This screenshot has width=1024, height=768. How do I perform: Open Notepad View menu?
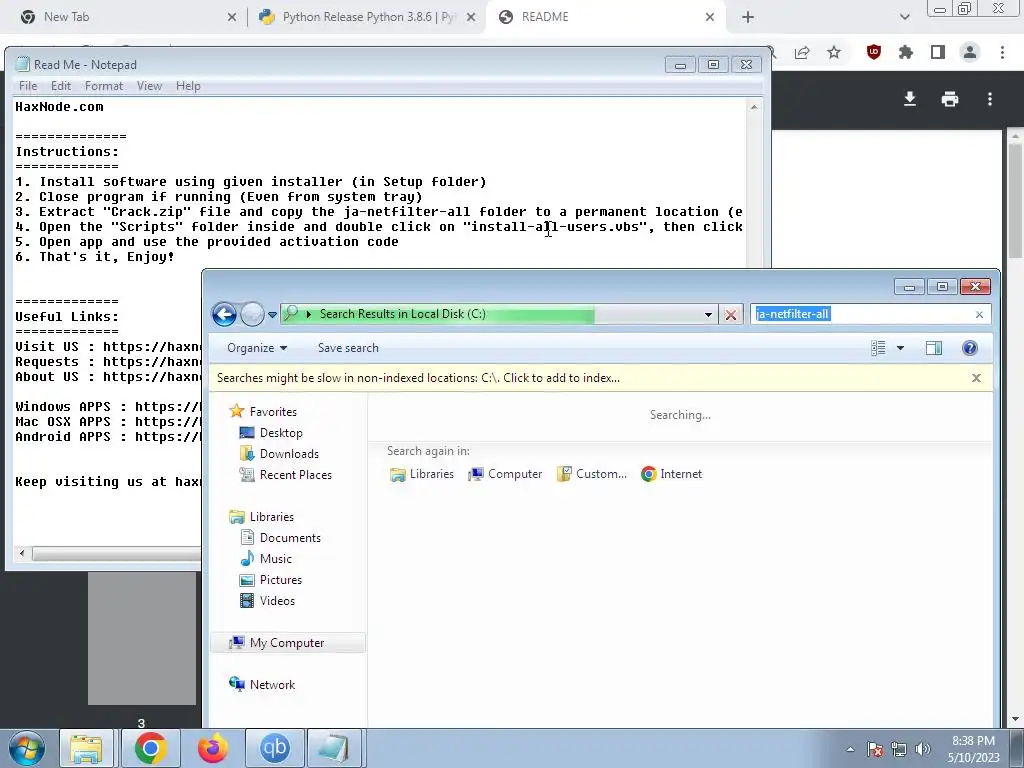click(149, 86)
